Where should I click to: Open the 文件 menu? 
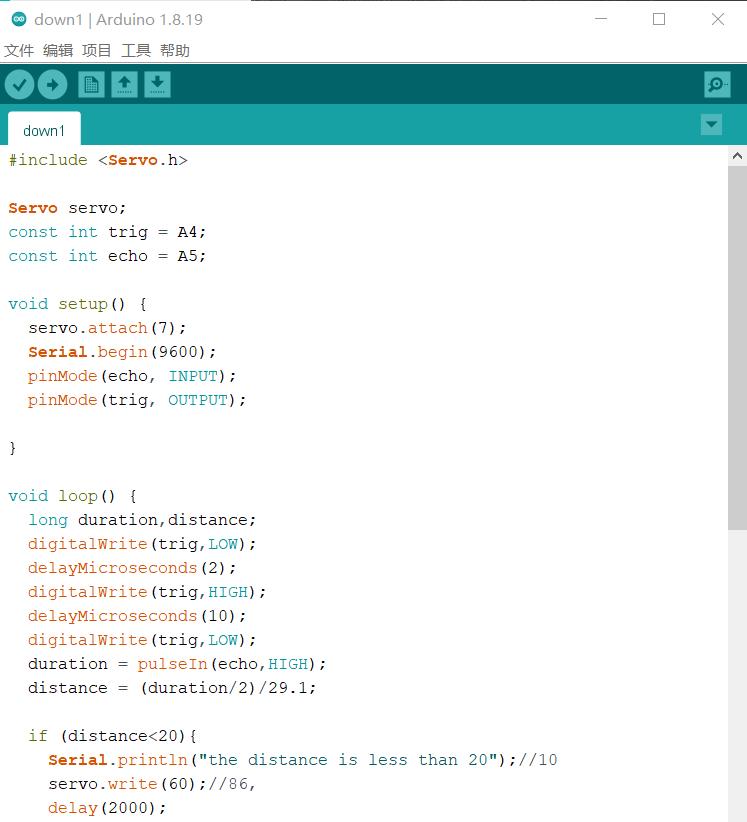[19, 51]
